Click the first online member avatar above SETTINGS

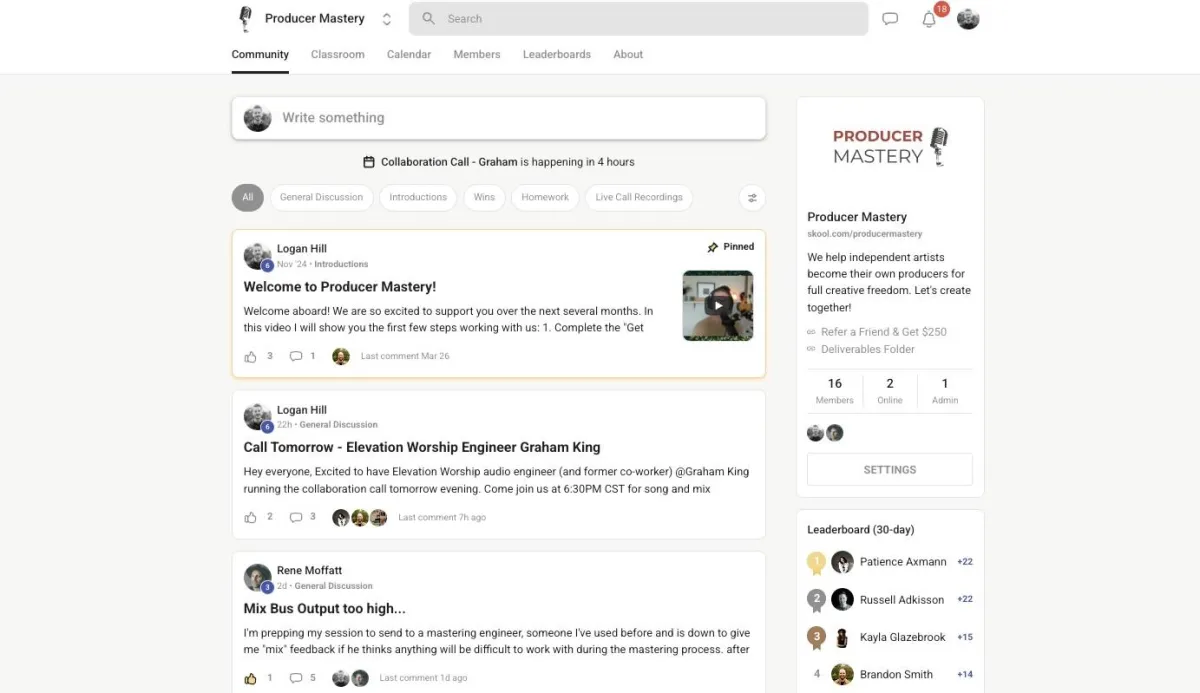click(x=816, y=433)
